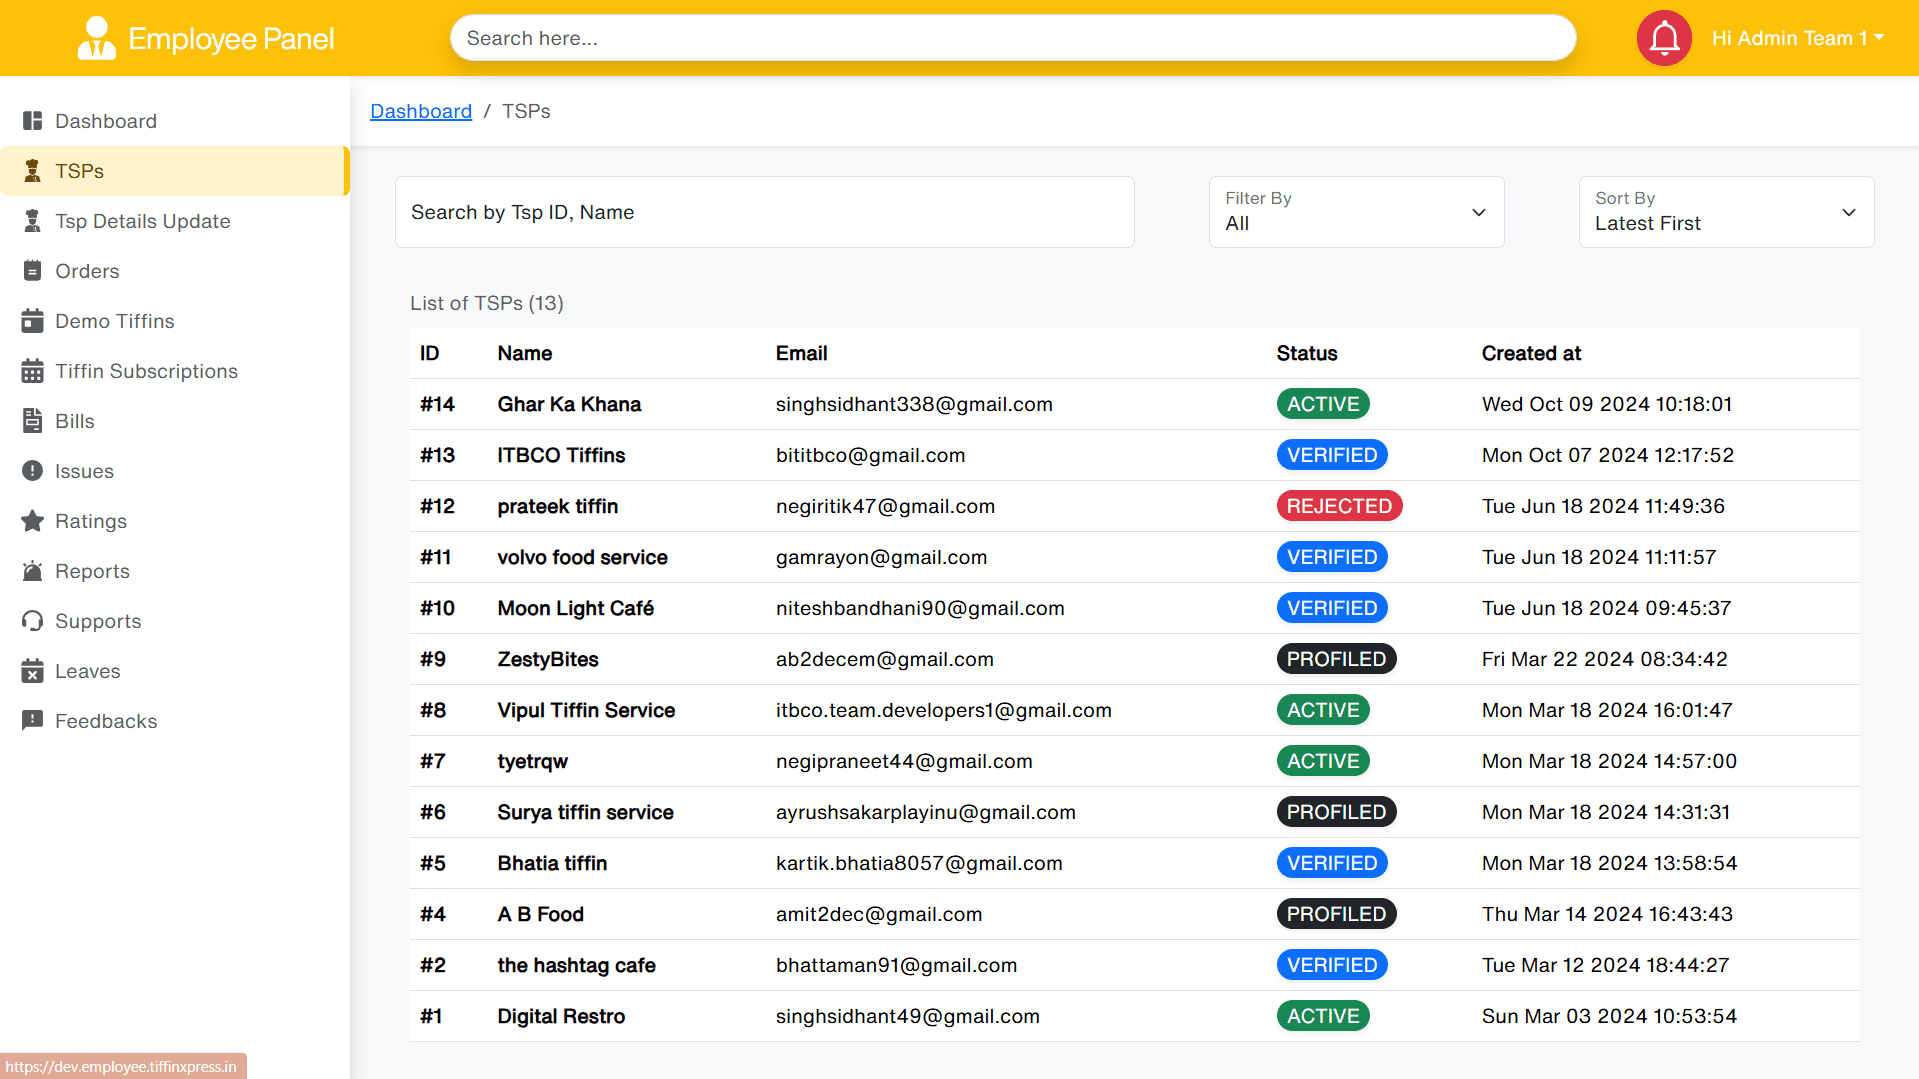The height and width of the screenshot is (1079, 1919).
Task: Click the Feedbacks chat icon
Action: [32, 721]
